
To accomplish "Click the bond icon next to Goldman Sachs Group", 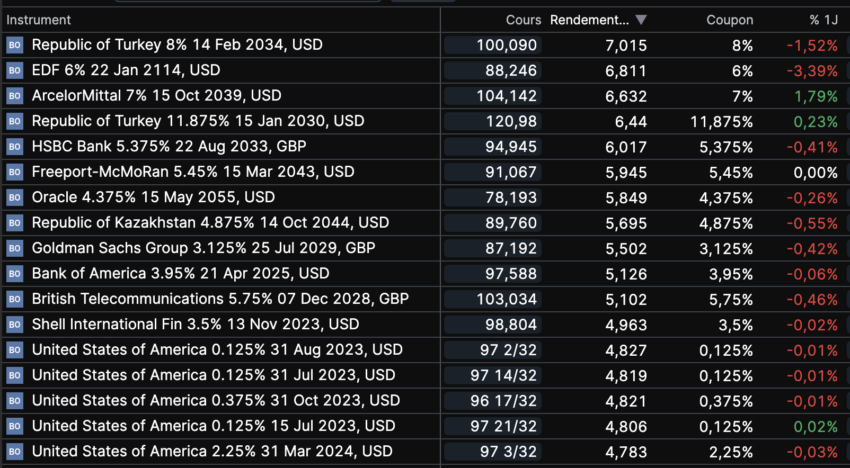I will point(14,248).
